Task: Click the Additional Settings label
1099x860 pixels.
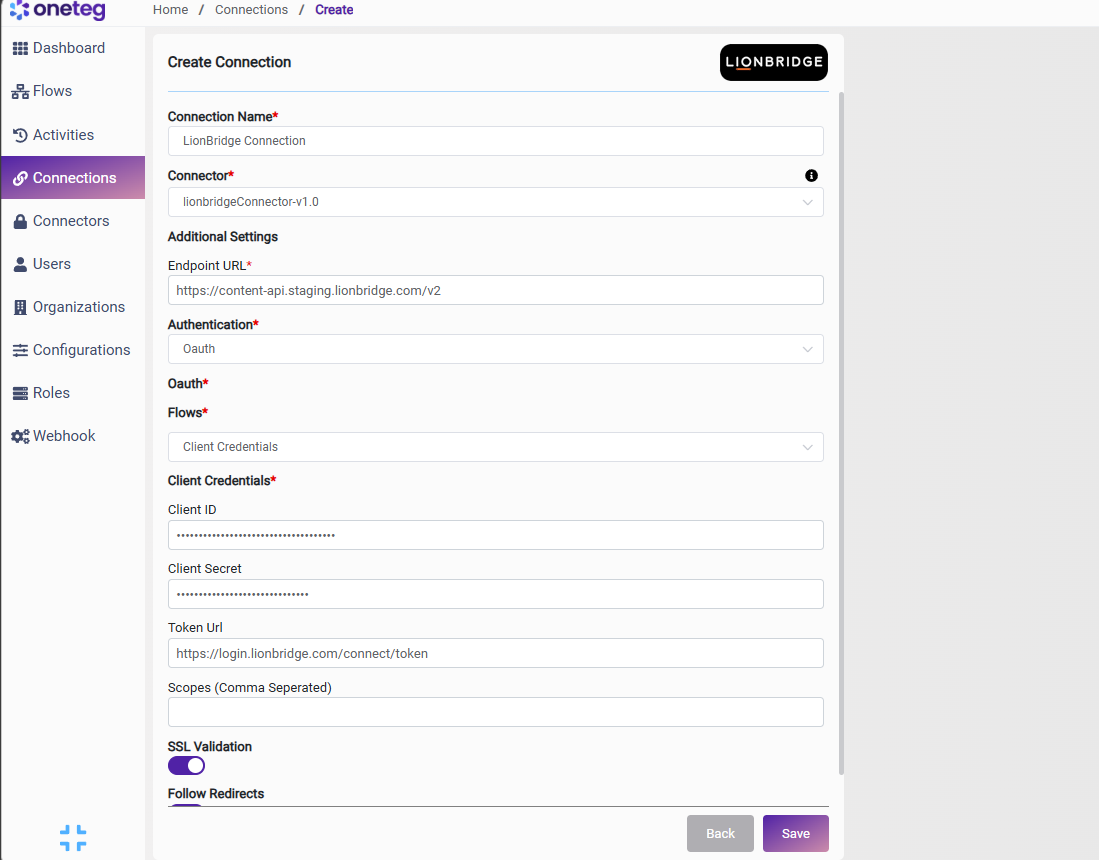Action: [x=223, y=237]
